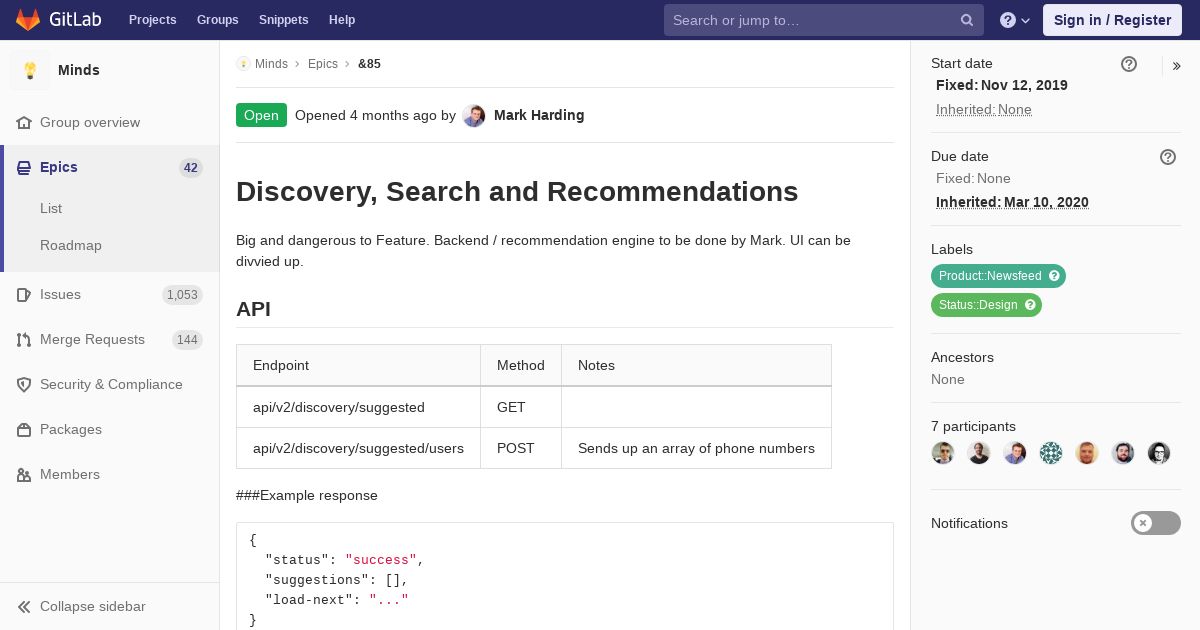Screen dimensions: 1200x630
Task: Click the Sign in / Register button
Action: point(1112,20)
